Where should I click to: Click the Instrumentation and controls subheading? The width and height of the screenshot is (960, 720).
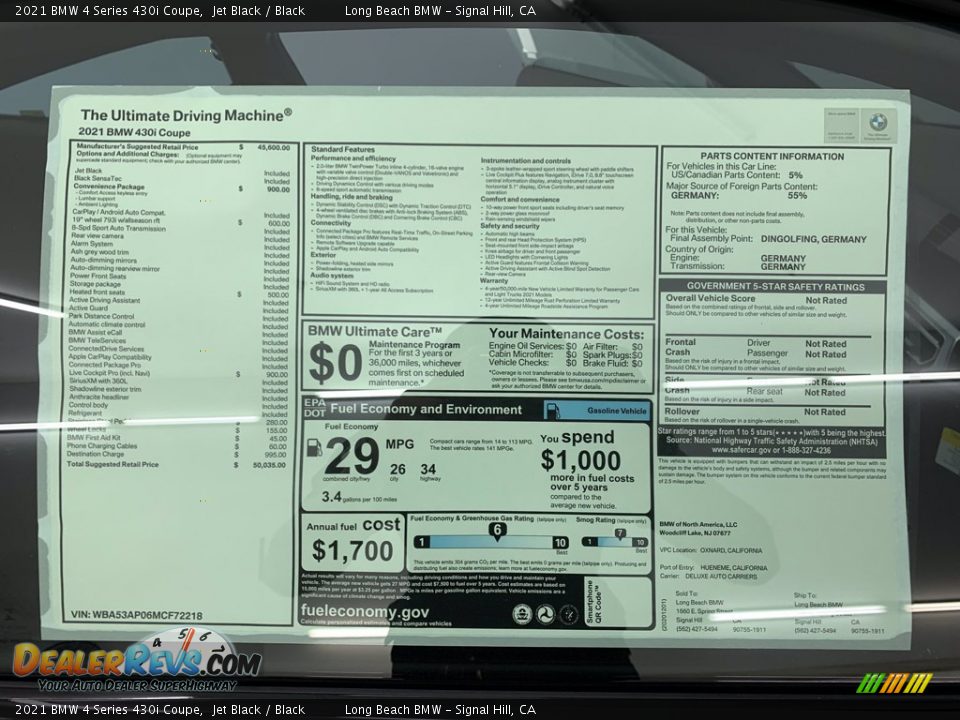point(525,161)
